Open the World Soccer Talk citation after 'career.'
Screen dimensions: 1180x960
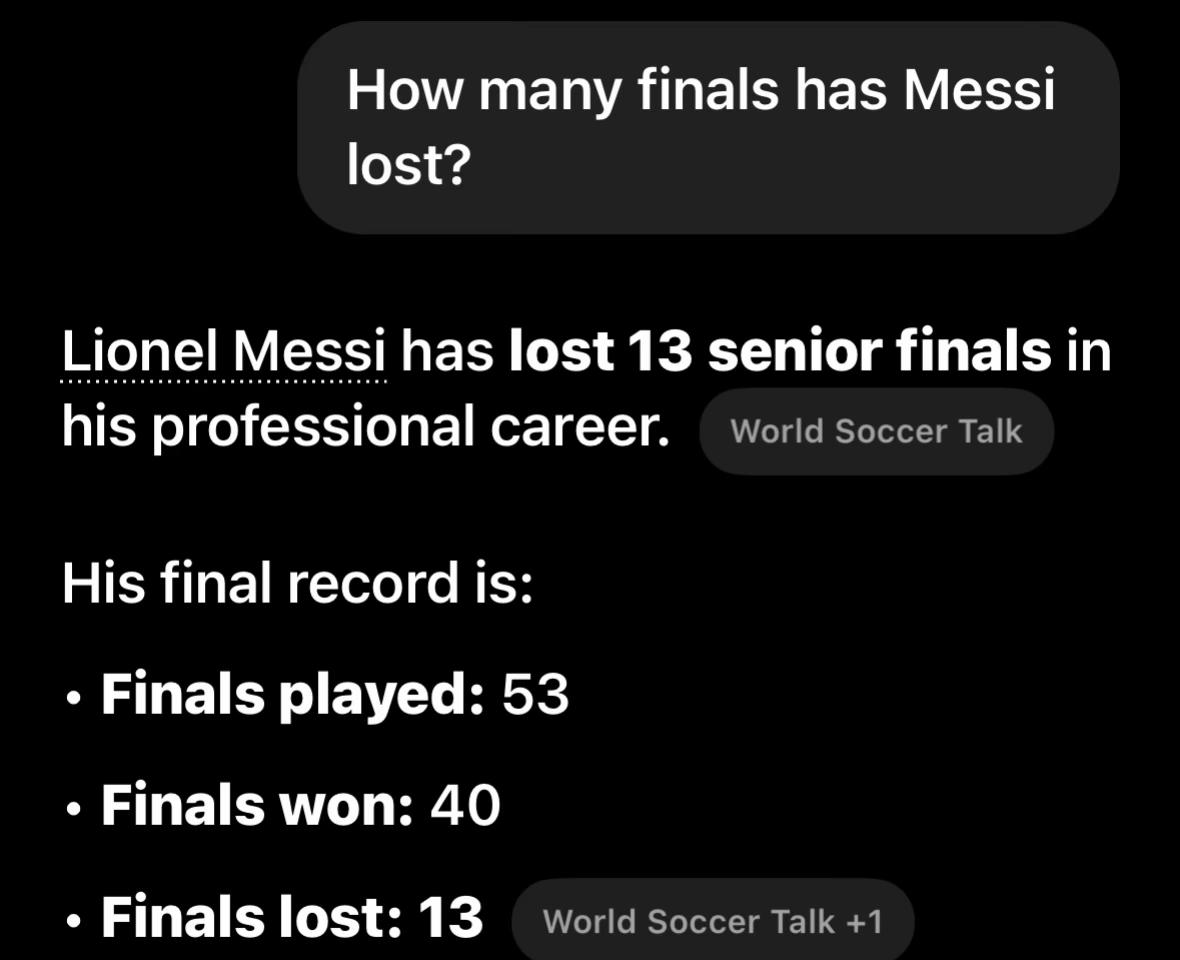(876, 431)
